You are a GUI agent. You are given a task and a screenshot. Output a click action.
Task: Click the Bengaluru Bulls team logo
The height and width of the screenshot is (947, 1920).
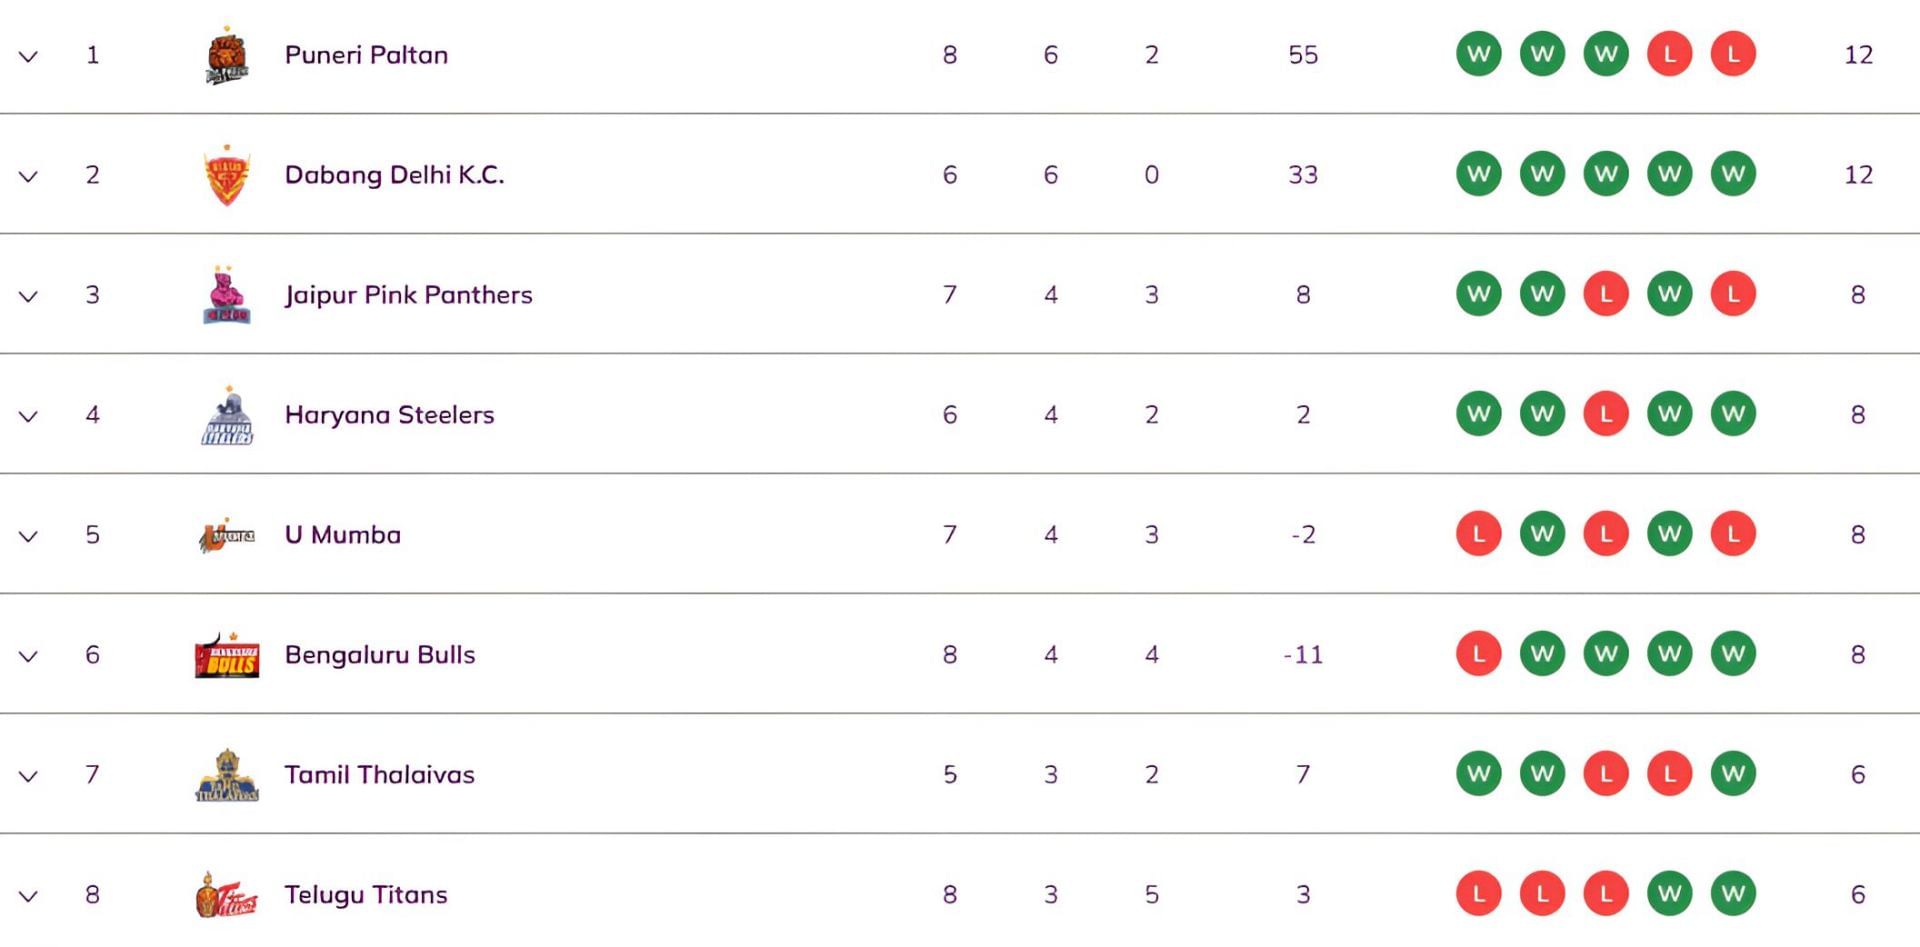coord(227,655)
